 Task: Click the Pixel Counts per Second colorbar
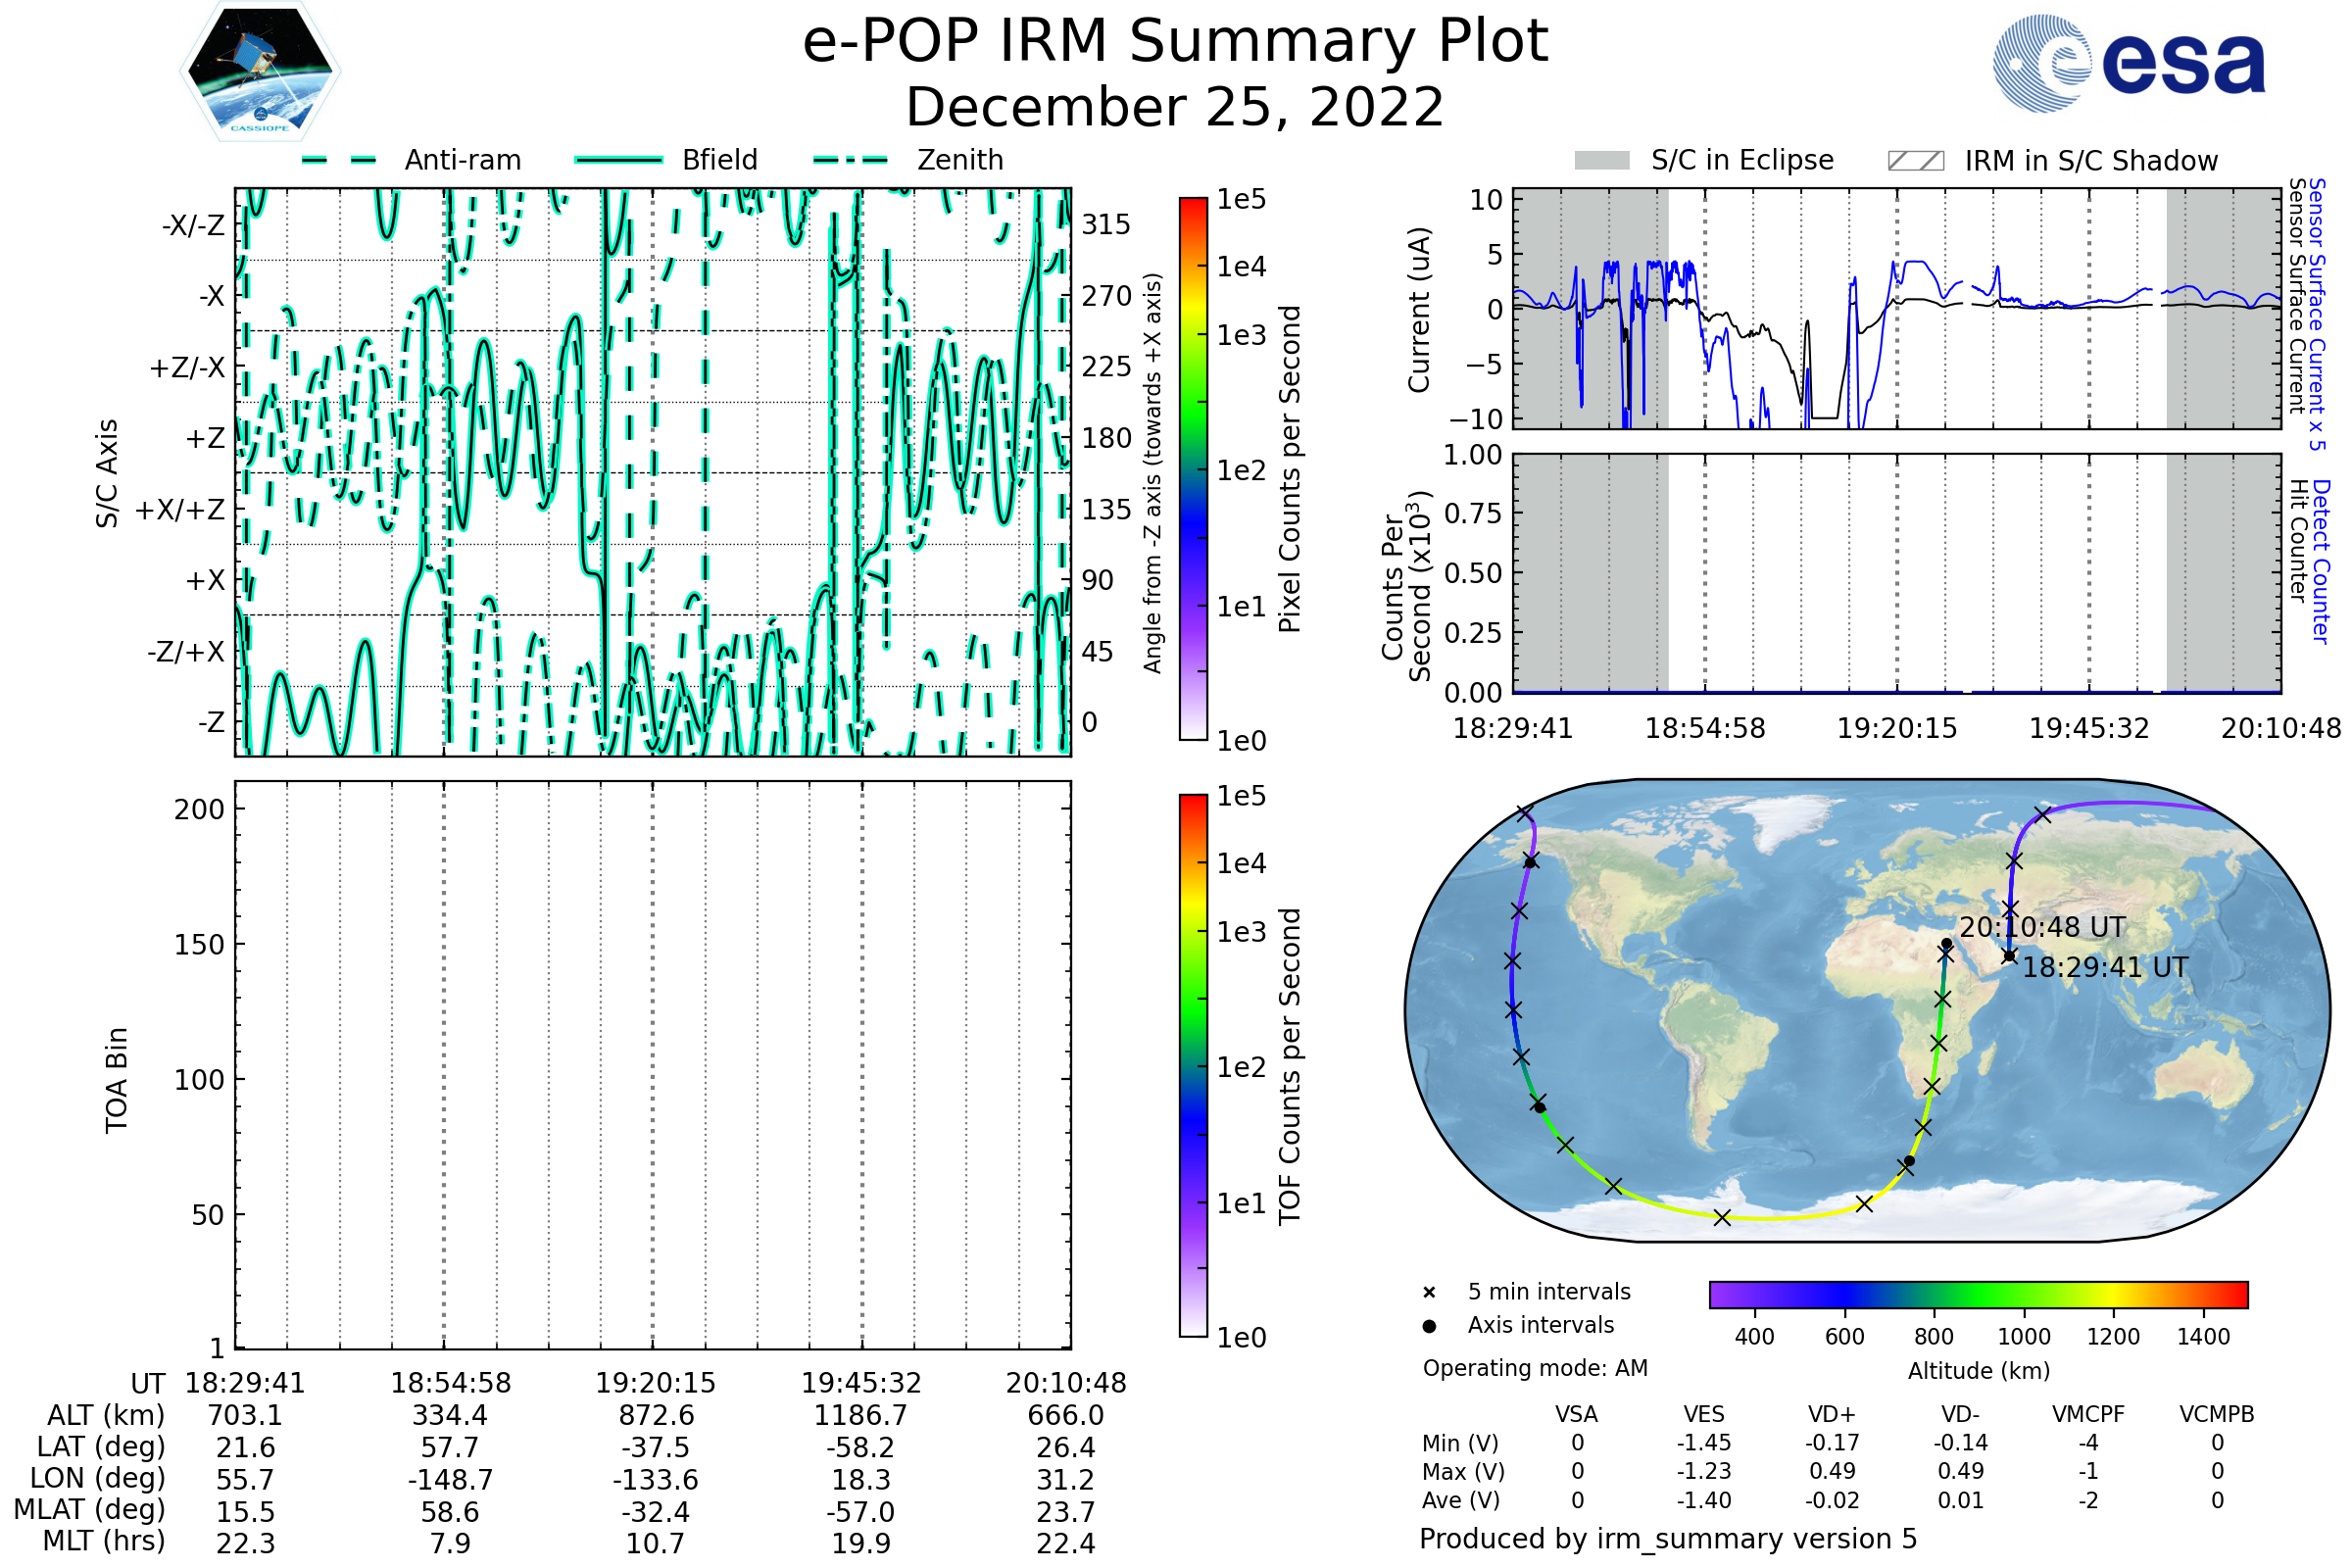1193,469
